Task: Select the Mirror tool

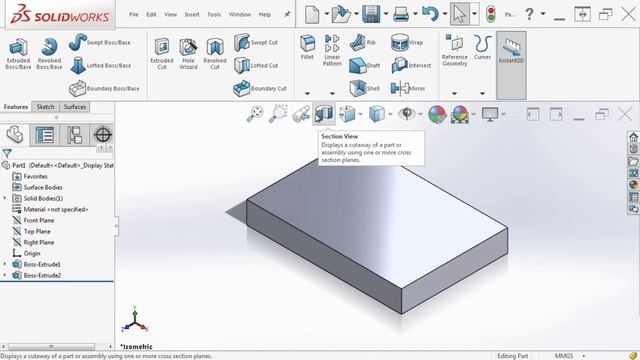Action: coord(408,88)
